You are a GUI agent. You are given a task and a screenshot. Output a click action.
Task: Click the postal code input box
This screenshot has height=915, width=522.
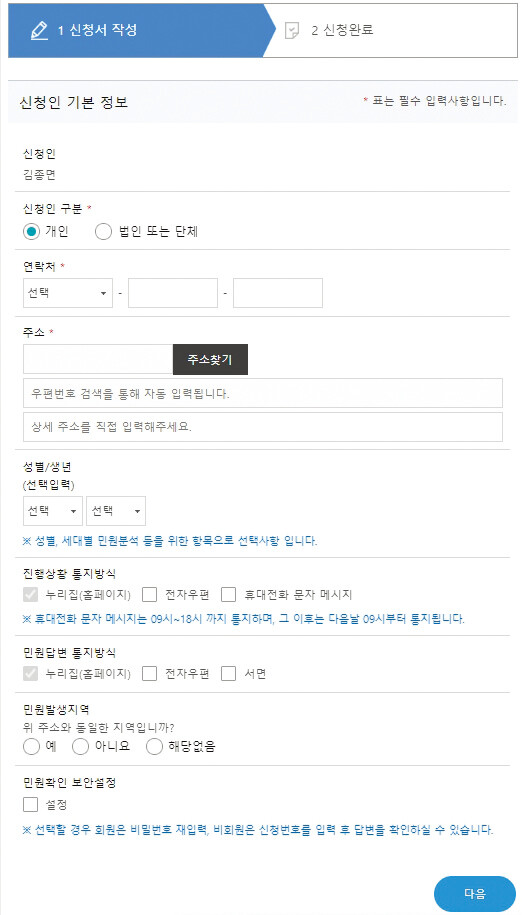[x=98, y=359]
